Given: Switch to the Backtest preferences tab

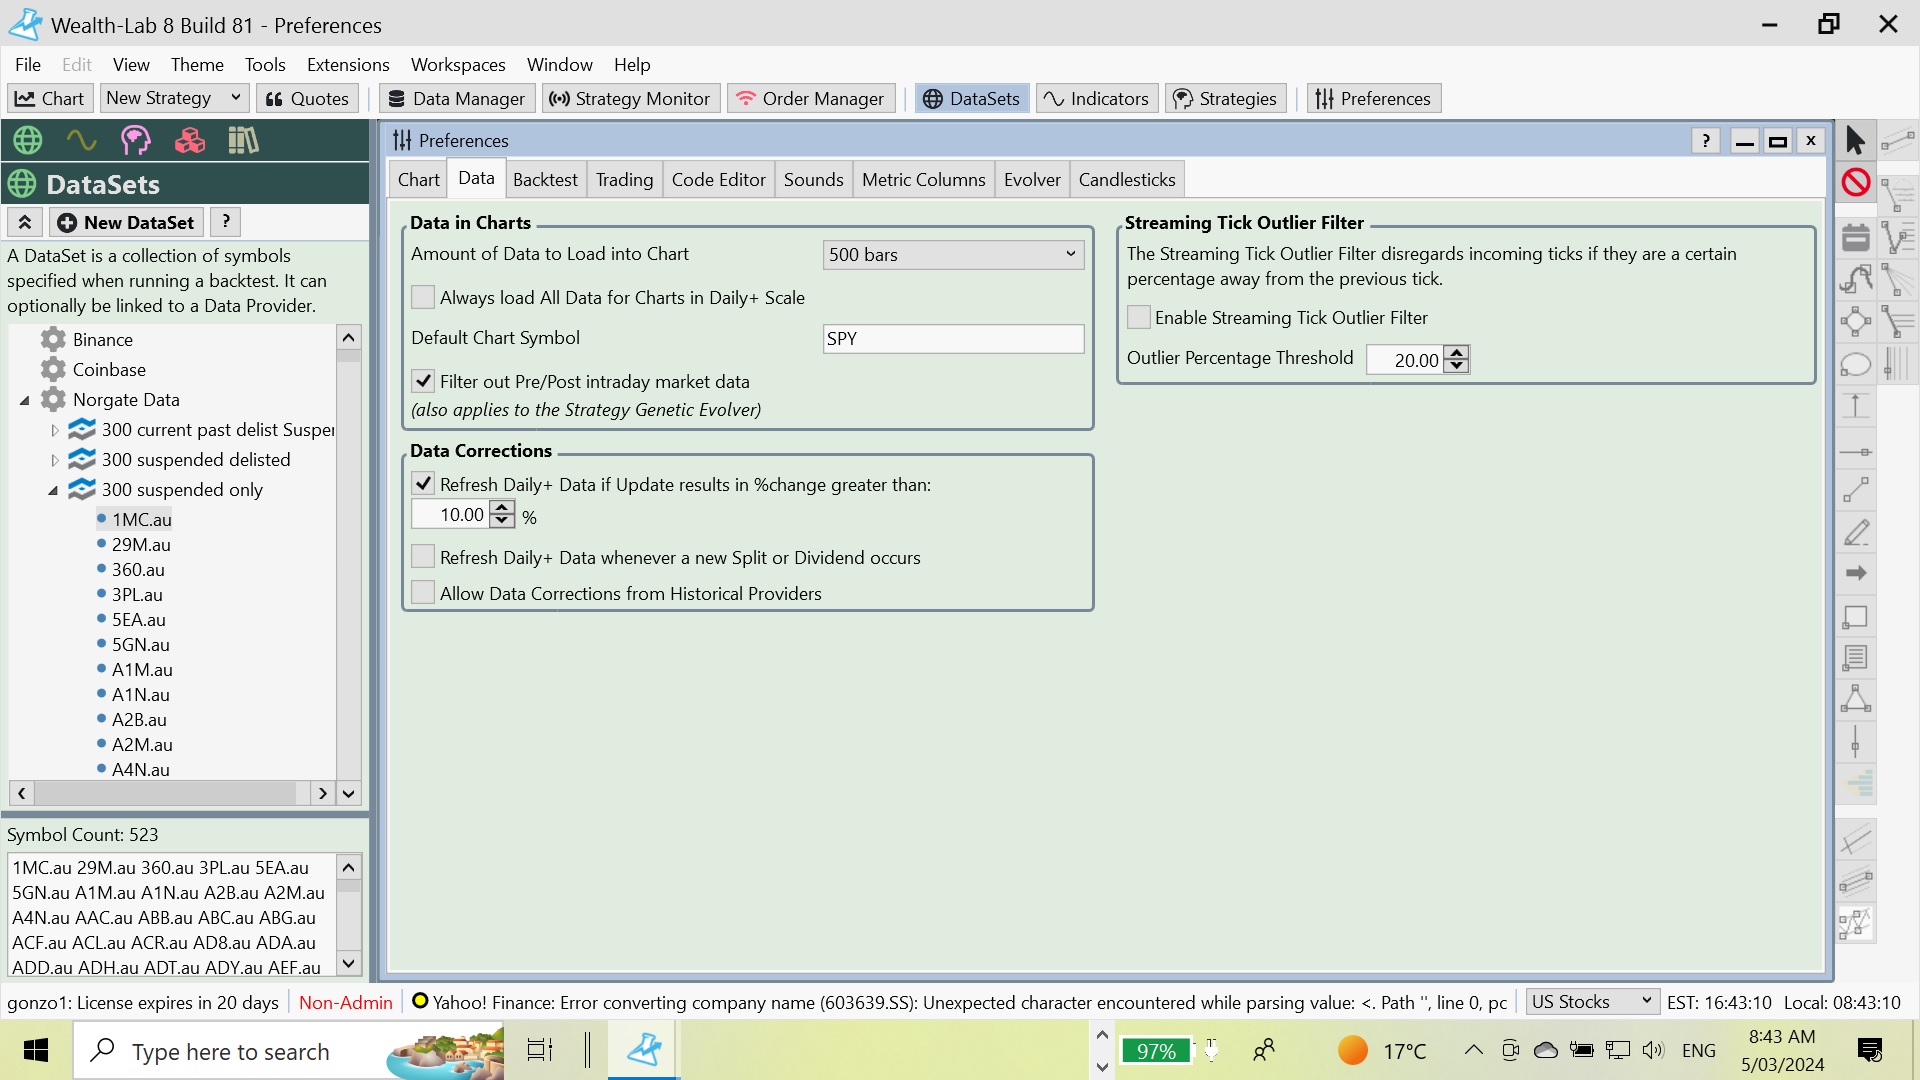Looking at the screenshot, I should pos(545,180).
